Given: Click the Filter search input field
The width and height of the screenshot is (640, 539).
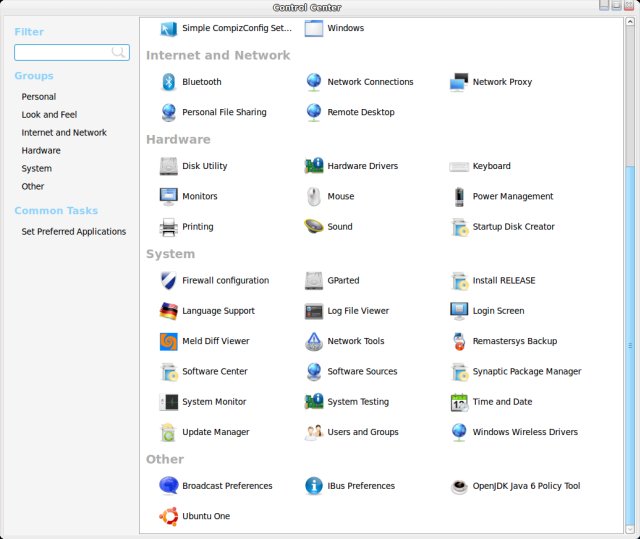Looking at the screenshot, I should [64, 52].
